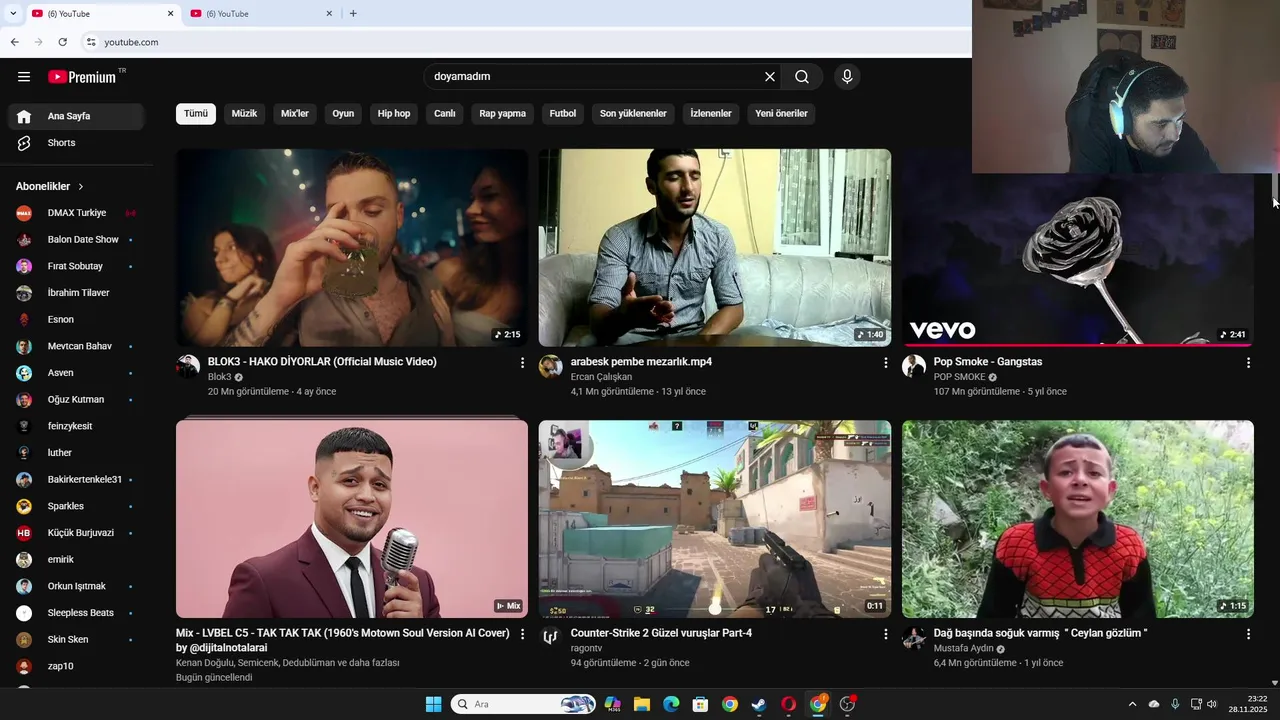Reload the page in browser
The height and width of the screenshot is (720, 1280).
(x=62, y=42)
